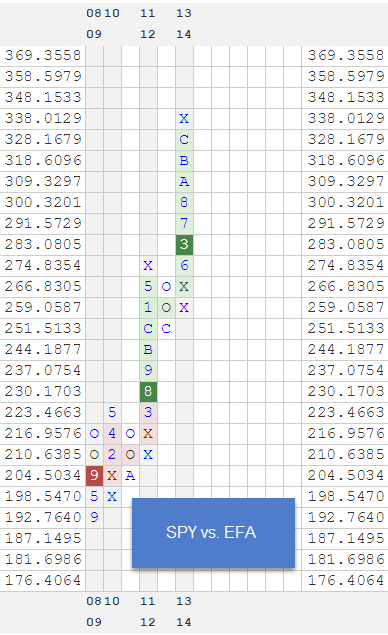
Task: Click the A cell in the 204.5034 row
Action: tap(130, 475)
